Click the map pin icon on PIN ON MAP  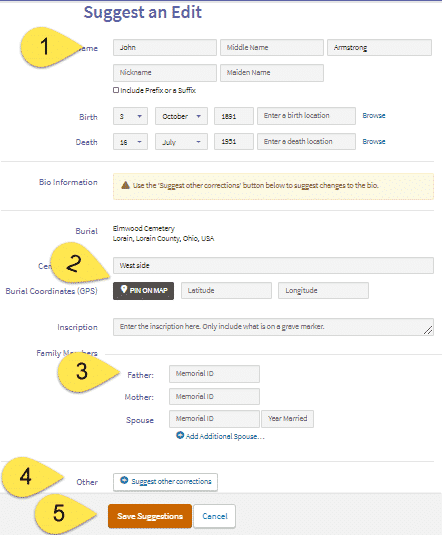(124, 289)
